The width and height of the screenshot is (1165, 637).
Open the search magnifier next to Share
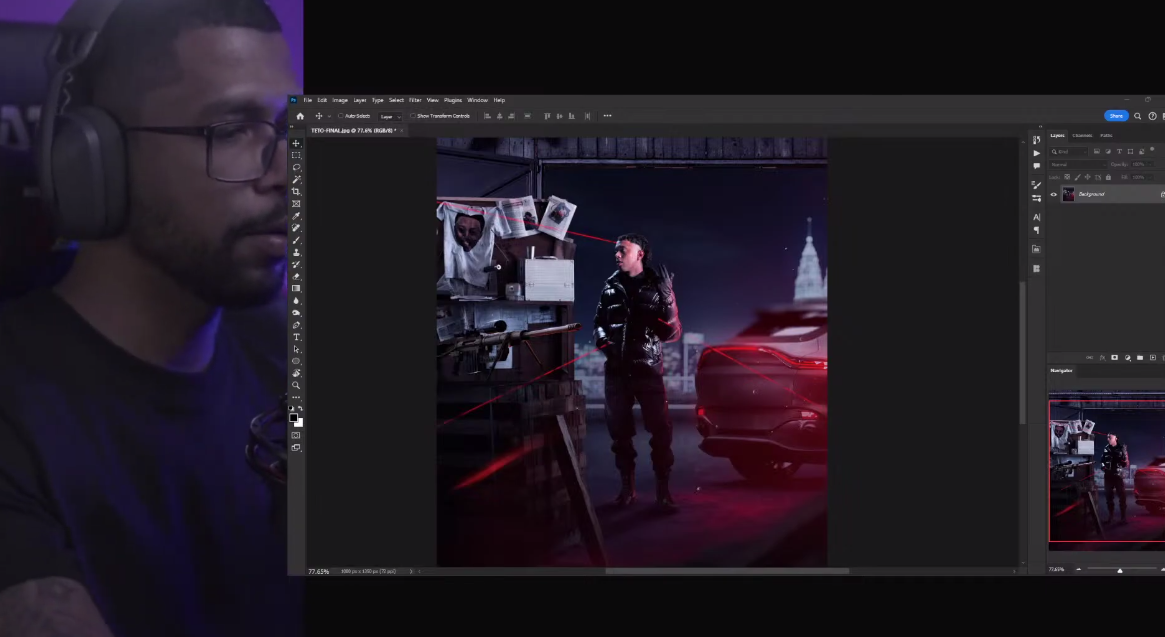tap(1138, 116)
